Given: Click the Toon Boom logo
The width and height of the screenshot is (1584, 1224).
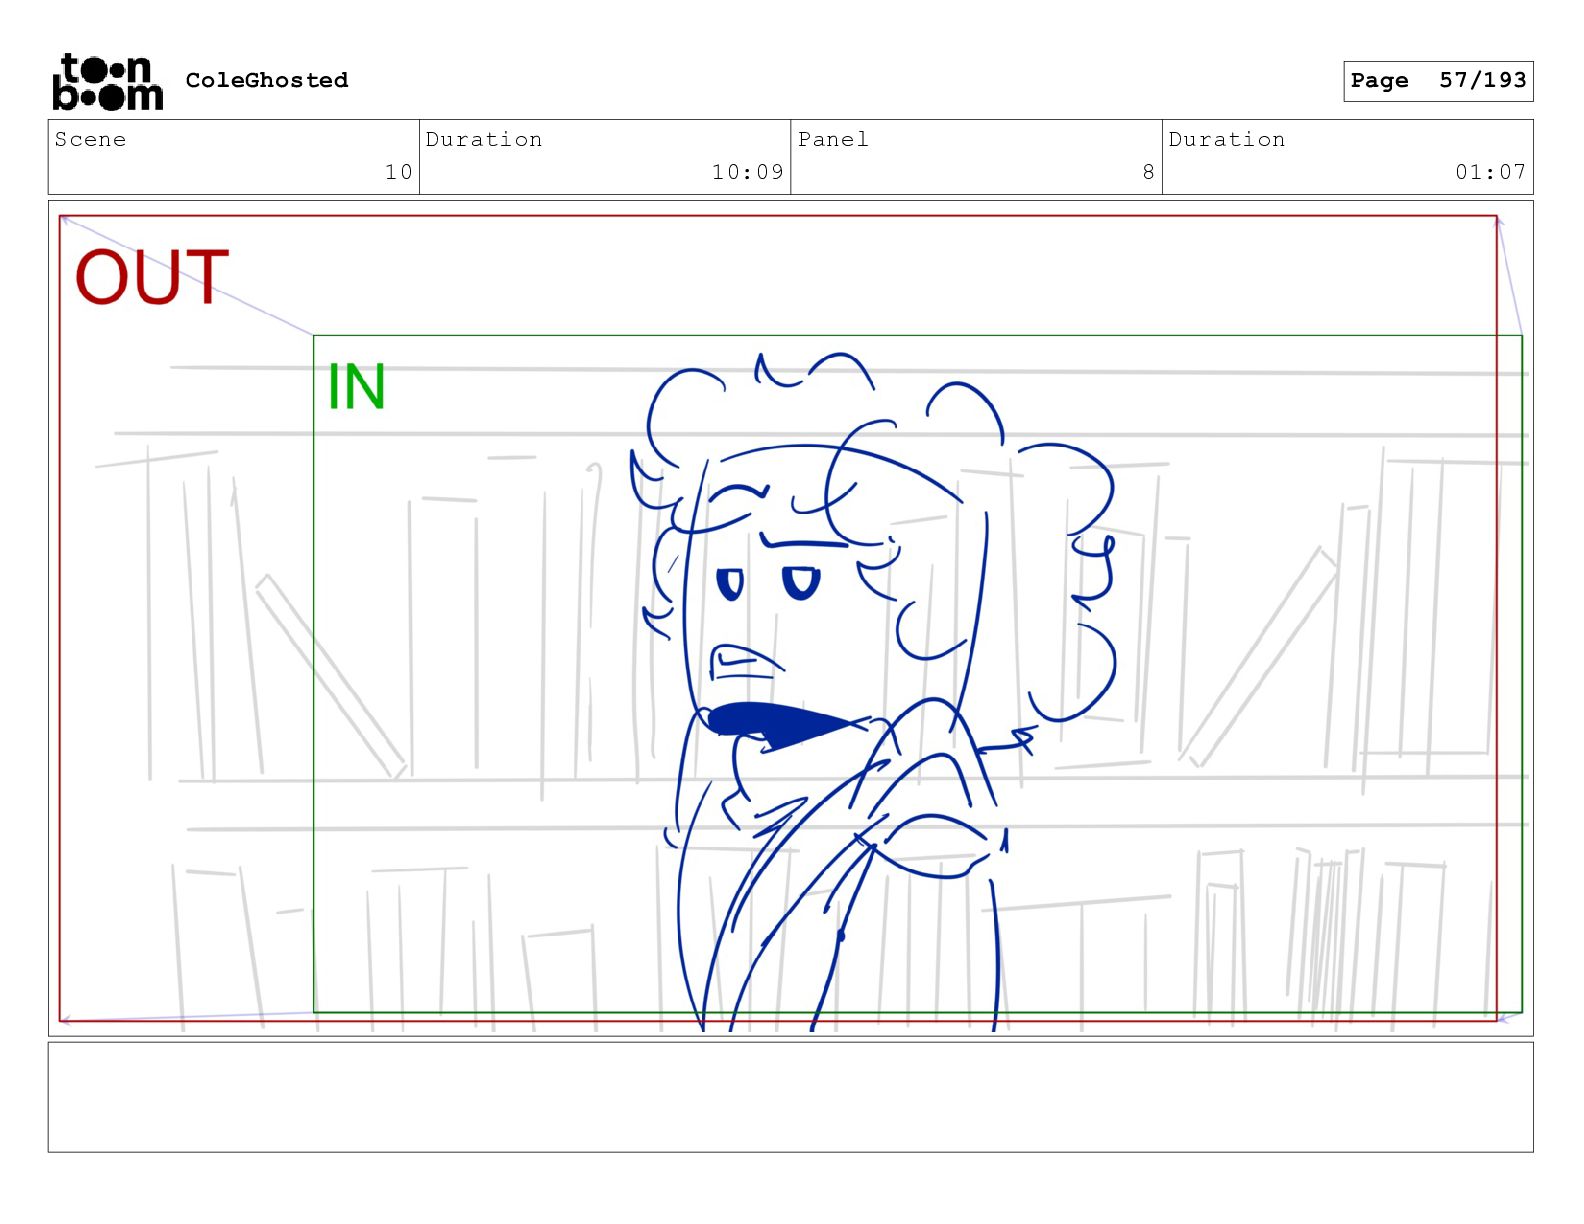Looking at the screenshot, I should click(x=107, y=81).
